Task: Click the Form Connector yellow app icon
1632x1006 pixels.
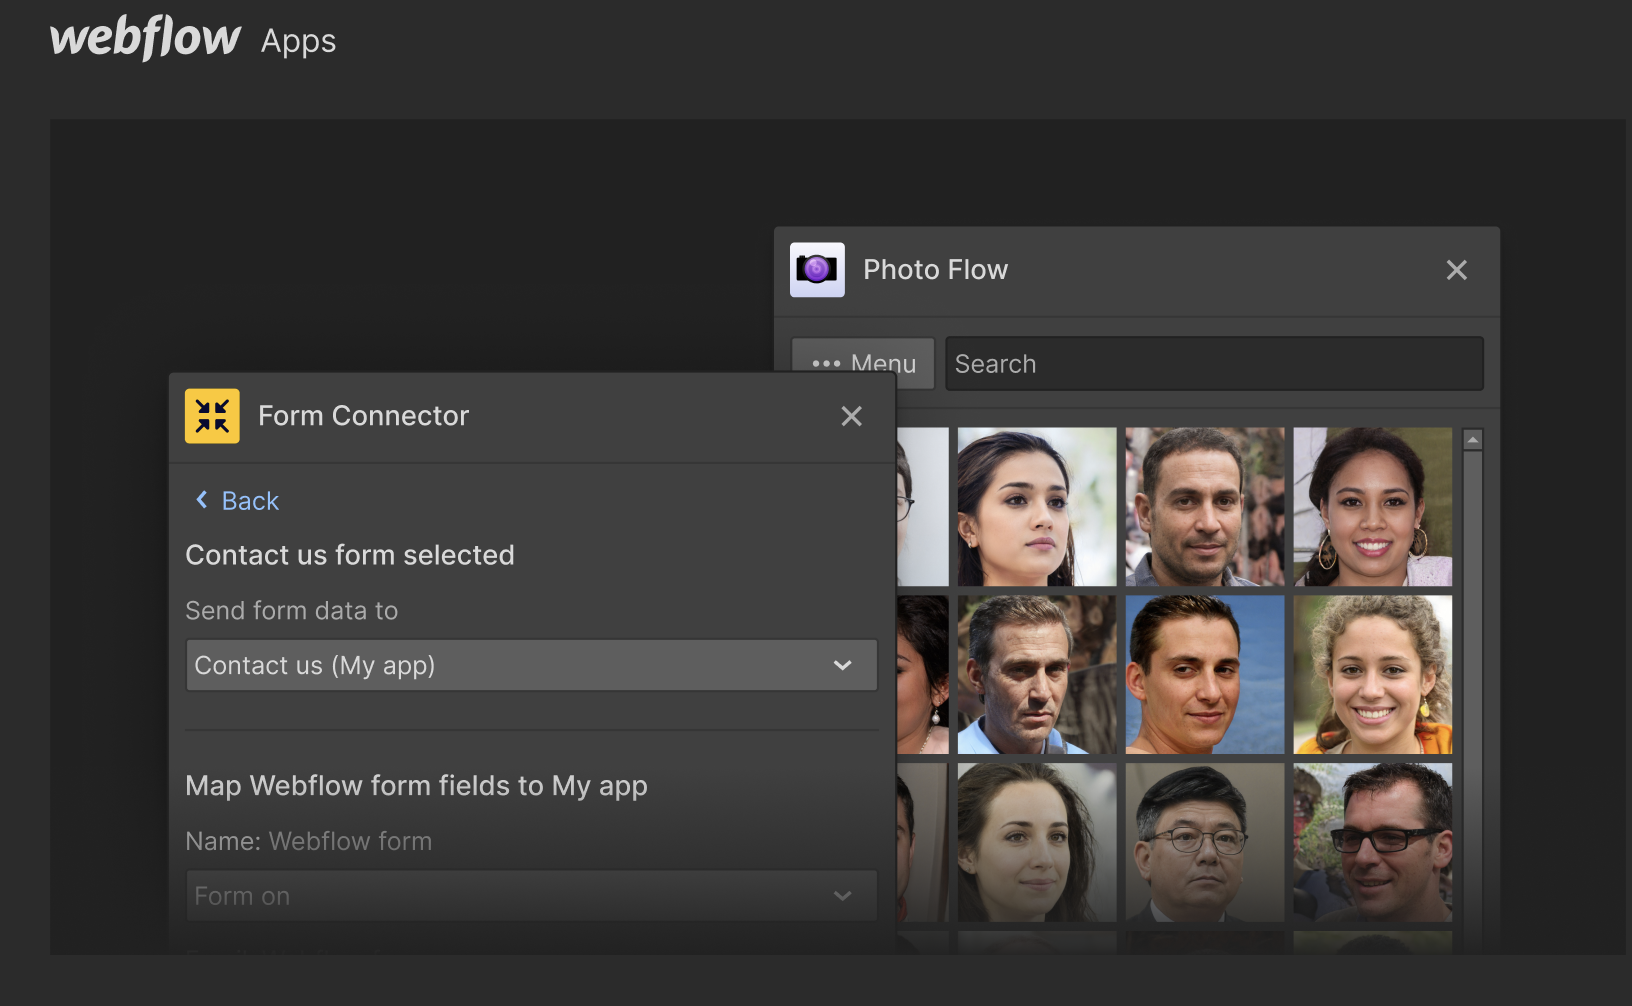Action: pyautogui.click(x=212, y=416)
